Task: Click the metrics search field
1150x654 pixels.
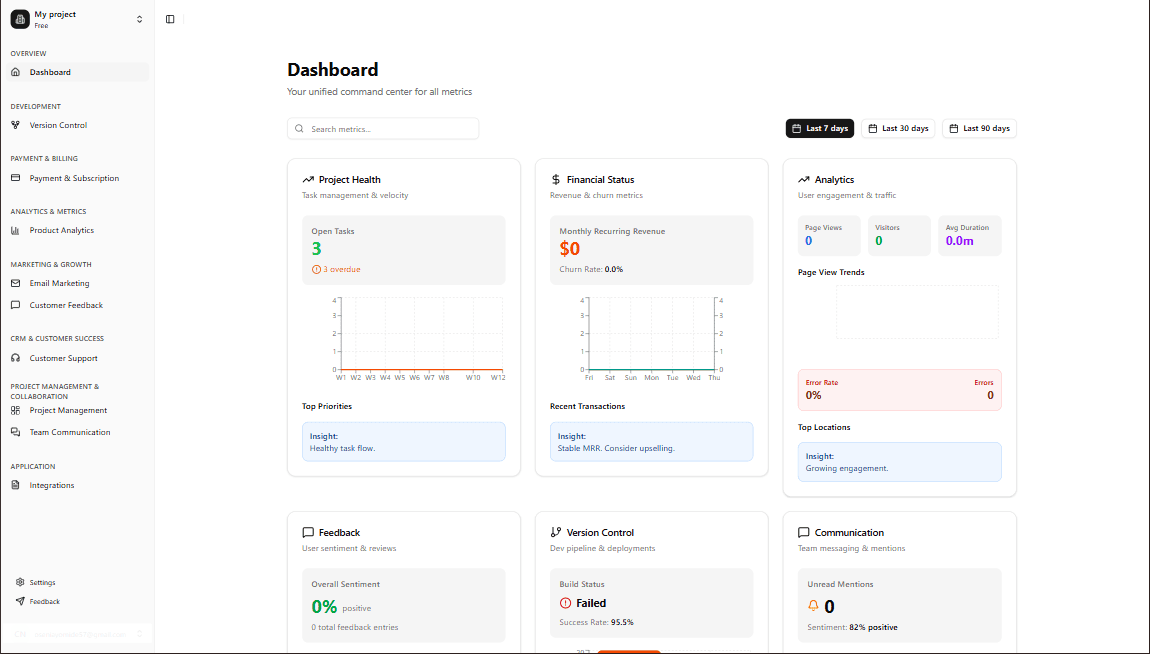Action: point(383,128)
